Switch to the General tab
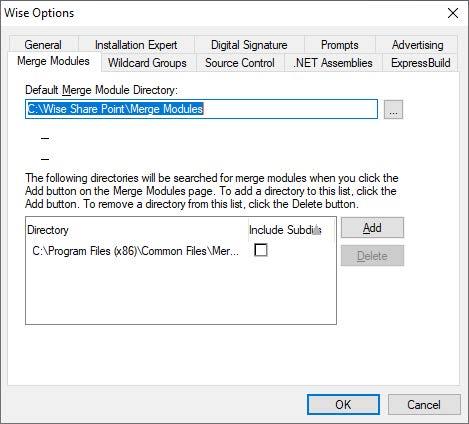Image resolution: width=469 pixels, height=424 pixels. pyautogui.click(x=43, y=45)
